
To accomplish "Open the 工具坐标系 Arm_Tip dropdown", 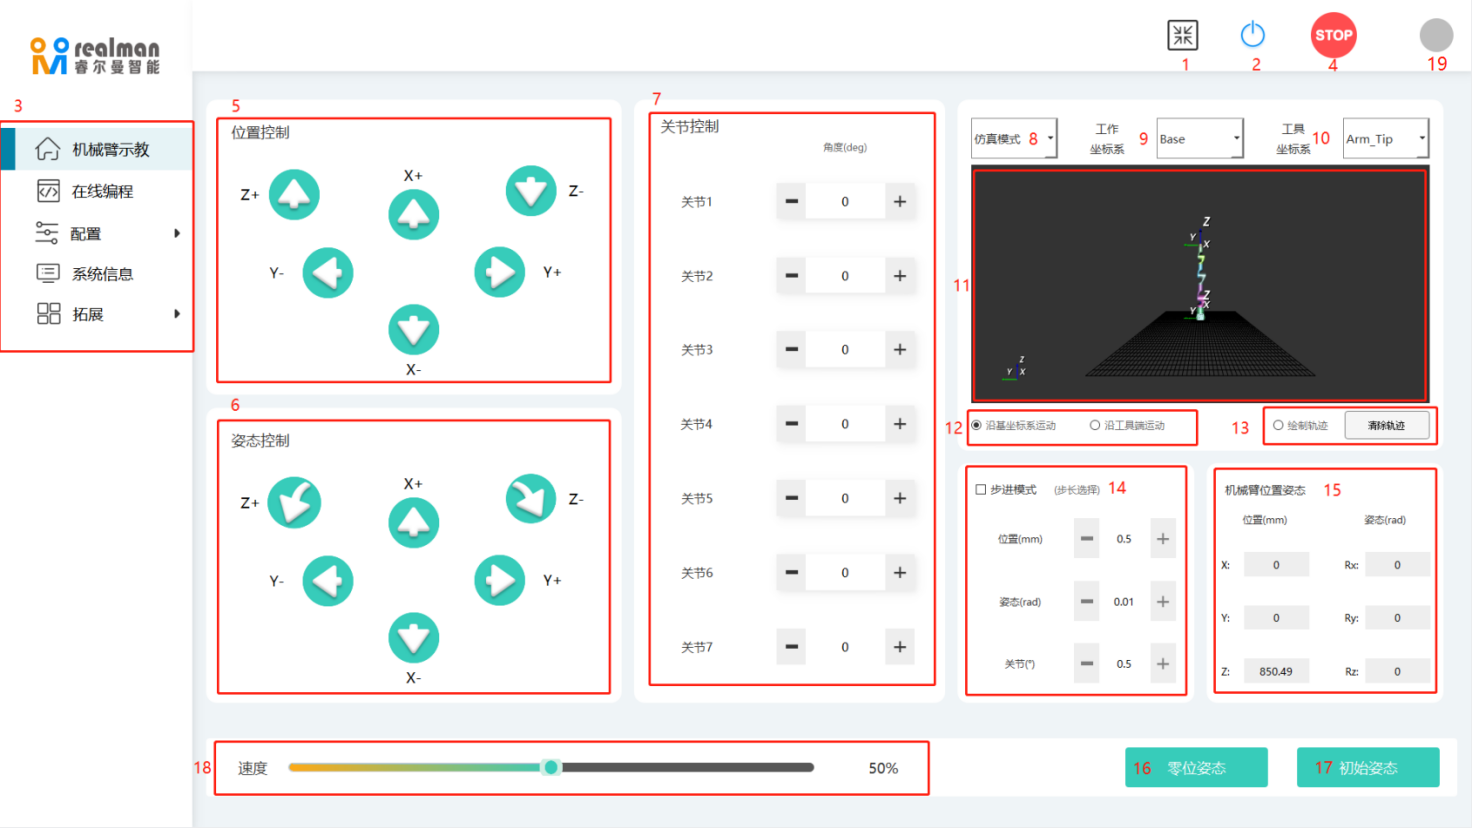I will [x=1385, y=139].
